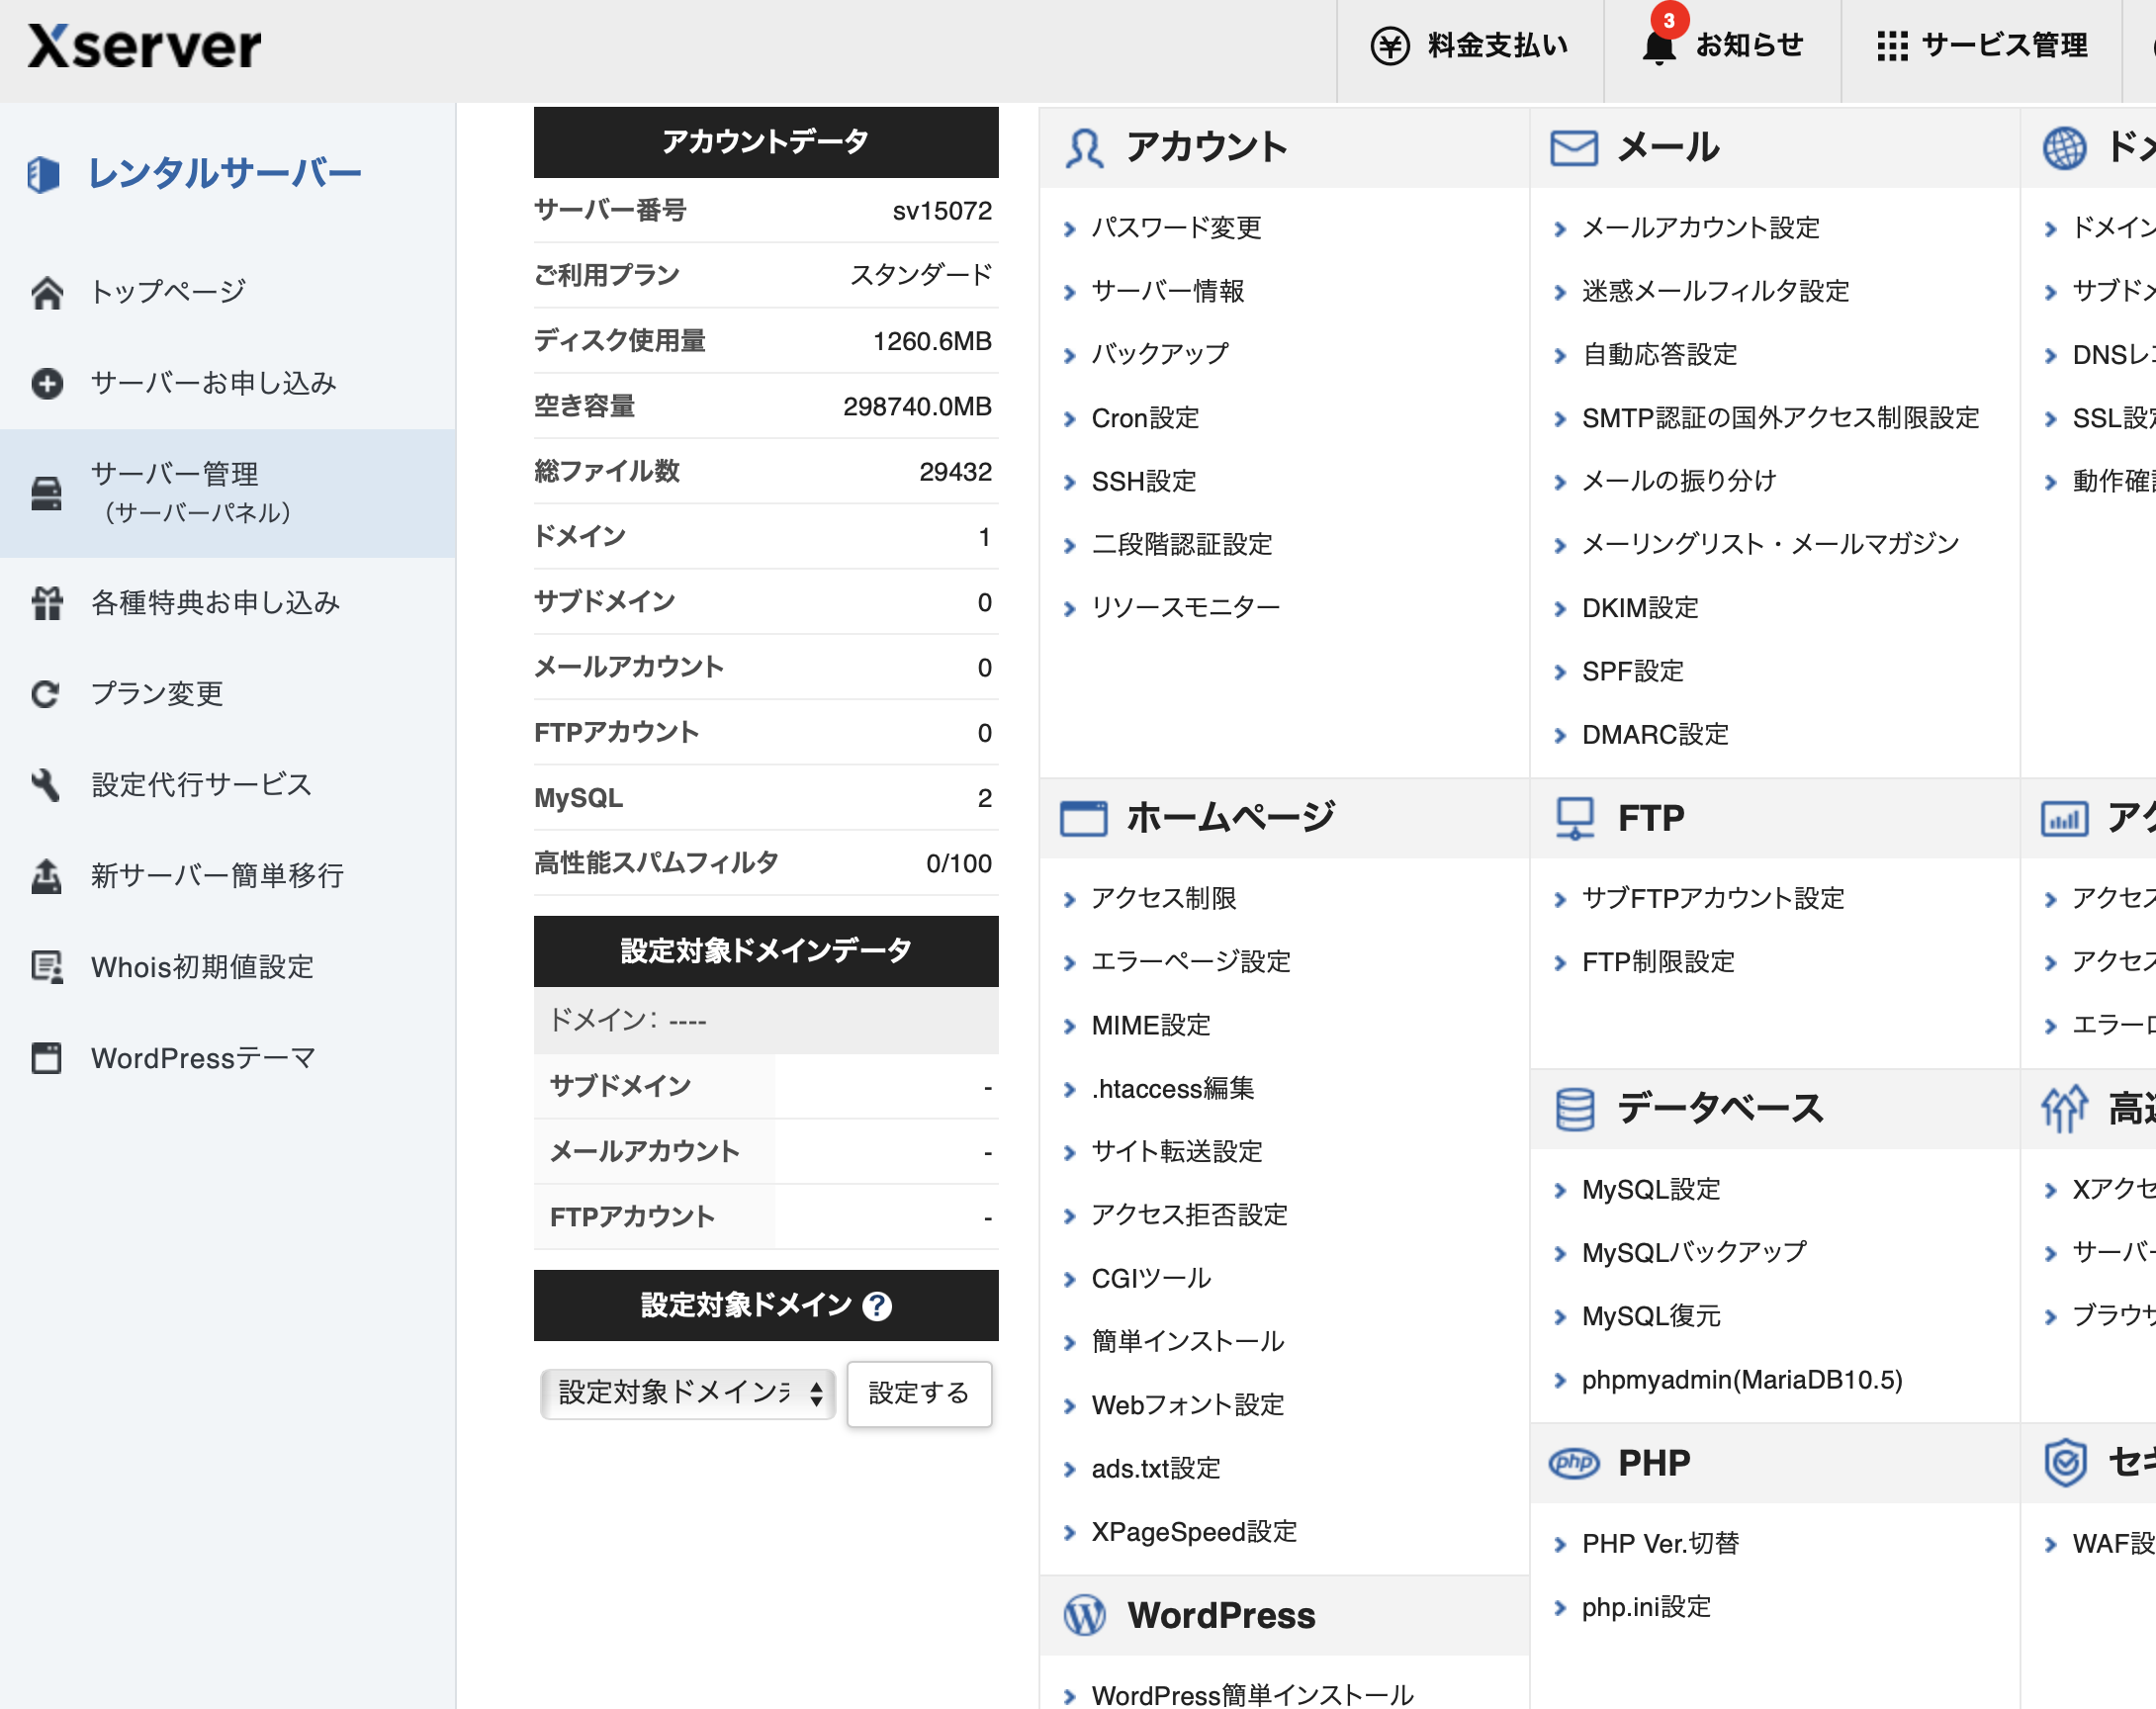This screenshot has height=1709, width=2156.
Task: Open MySQL設定 link
Action: click(x=1650, y=1190)
